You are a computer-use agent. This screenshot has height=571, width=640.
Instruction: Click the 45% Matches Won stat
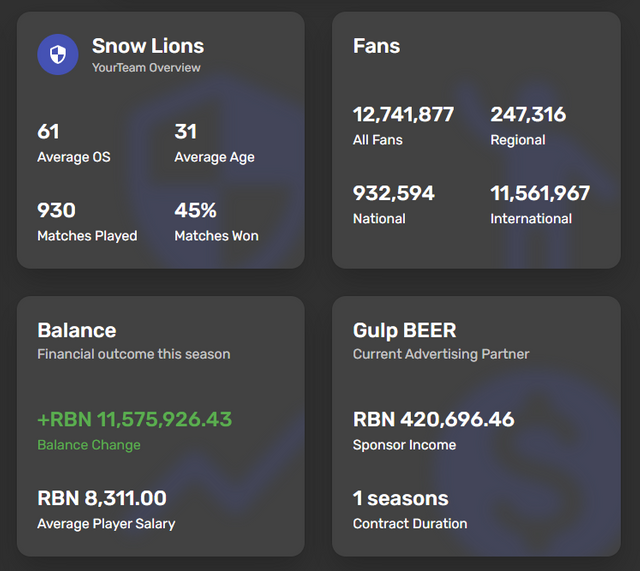[196, 210]
